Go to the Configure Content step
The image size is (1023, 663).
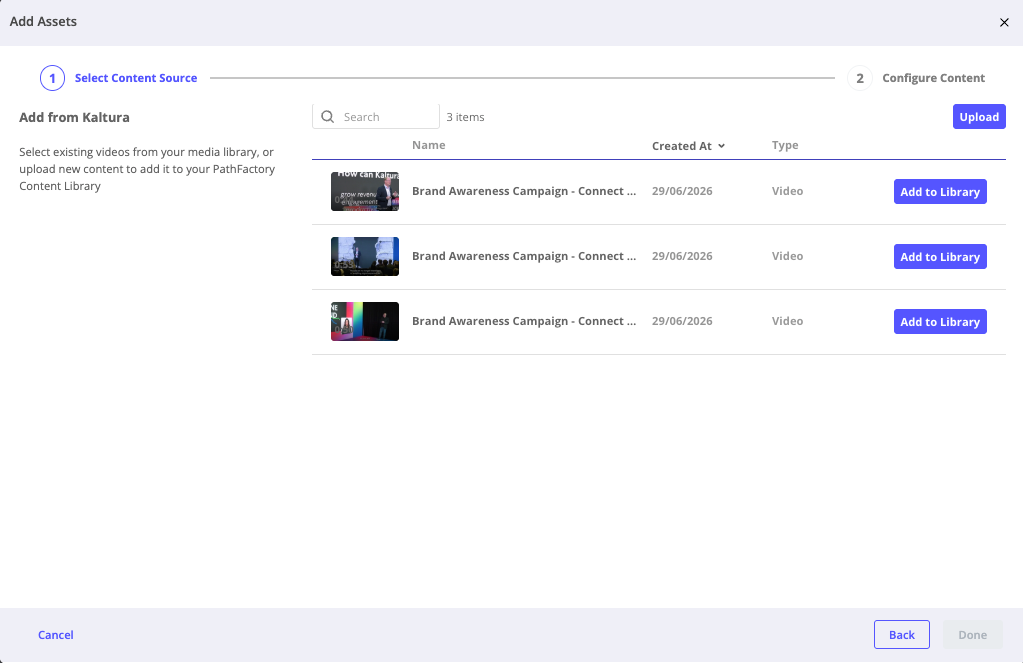[x=934, y=78]
